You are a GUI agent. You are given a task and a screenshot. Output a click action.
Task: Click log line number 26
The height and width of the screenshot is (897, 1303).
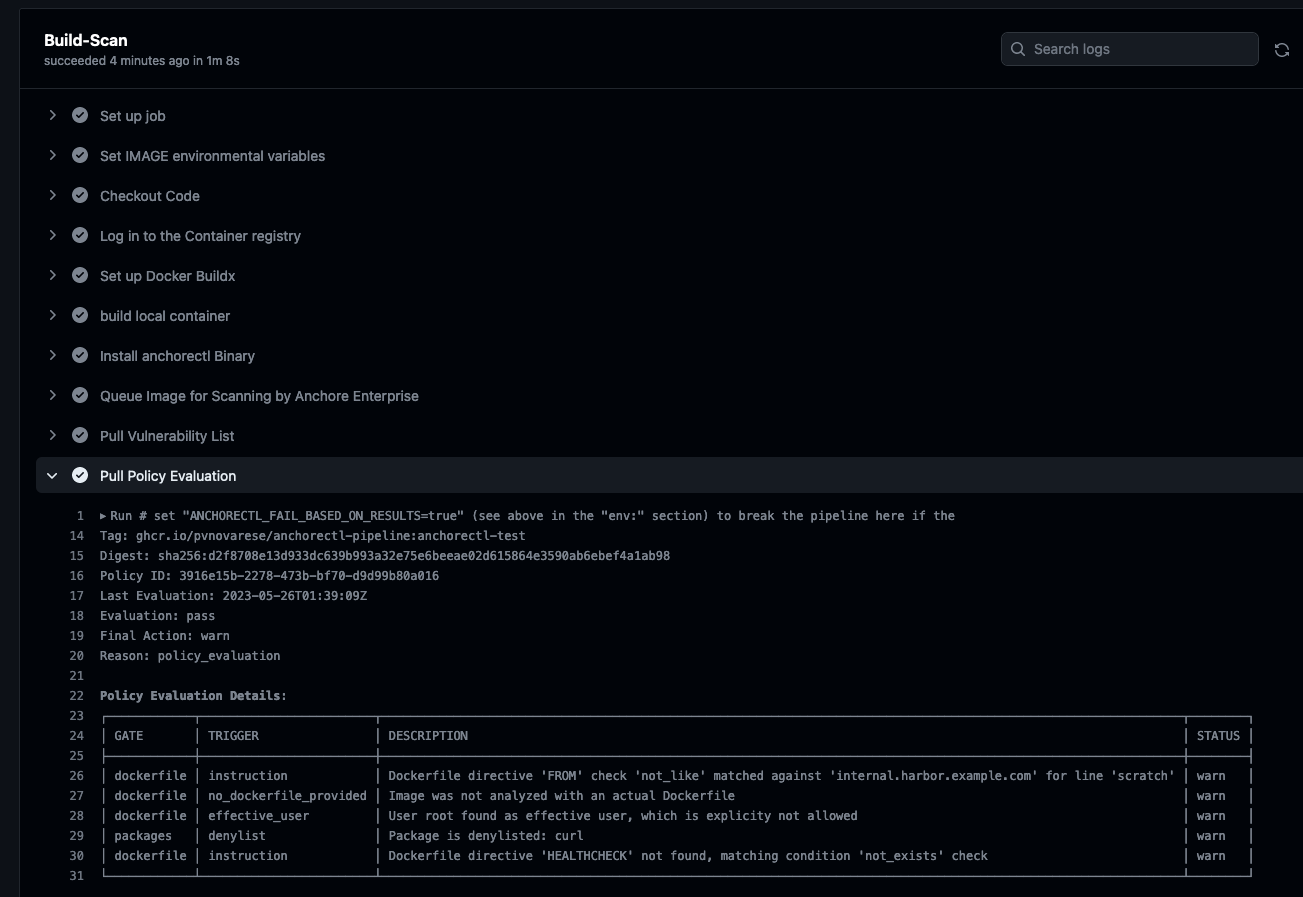click(77, 776)
